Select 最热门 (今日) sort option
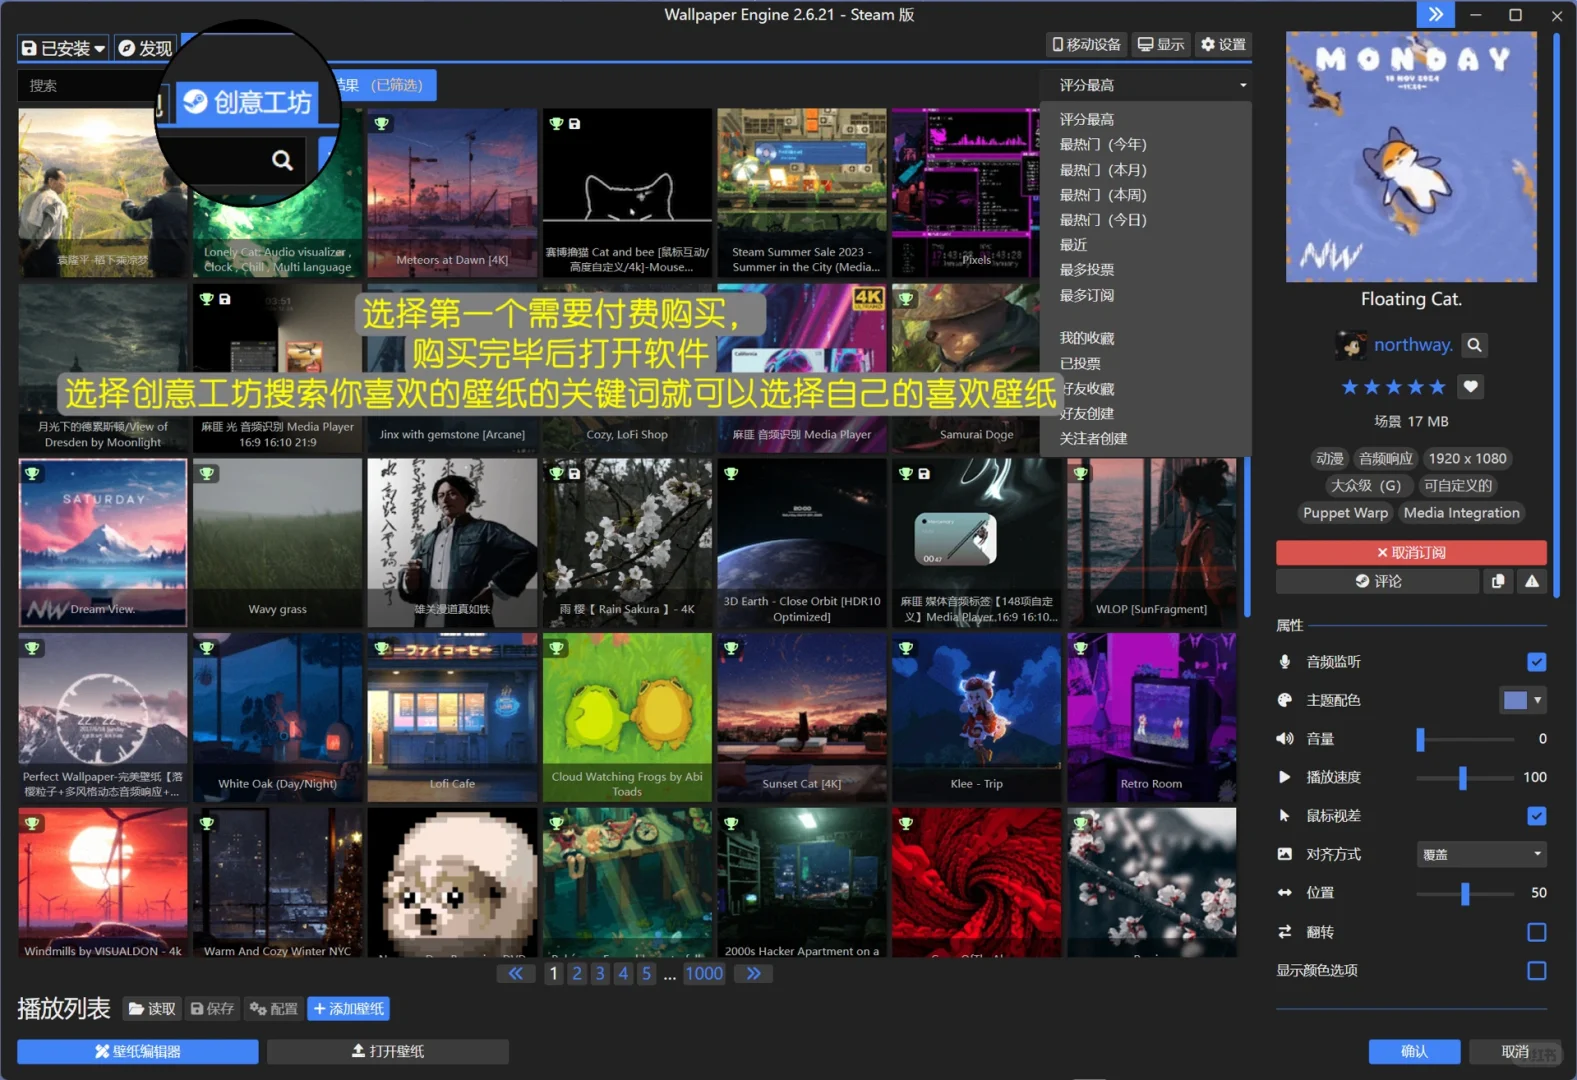Image resolution: width=1577 pixels, height=1080 pixels. (1103, 220)
